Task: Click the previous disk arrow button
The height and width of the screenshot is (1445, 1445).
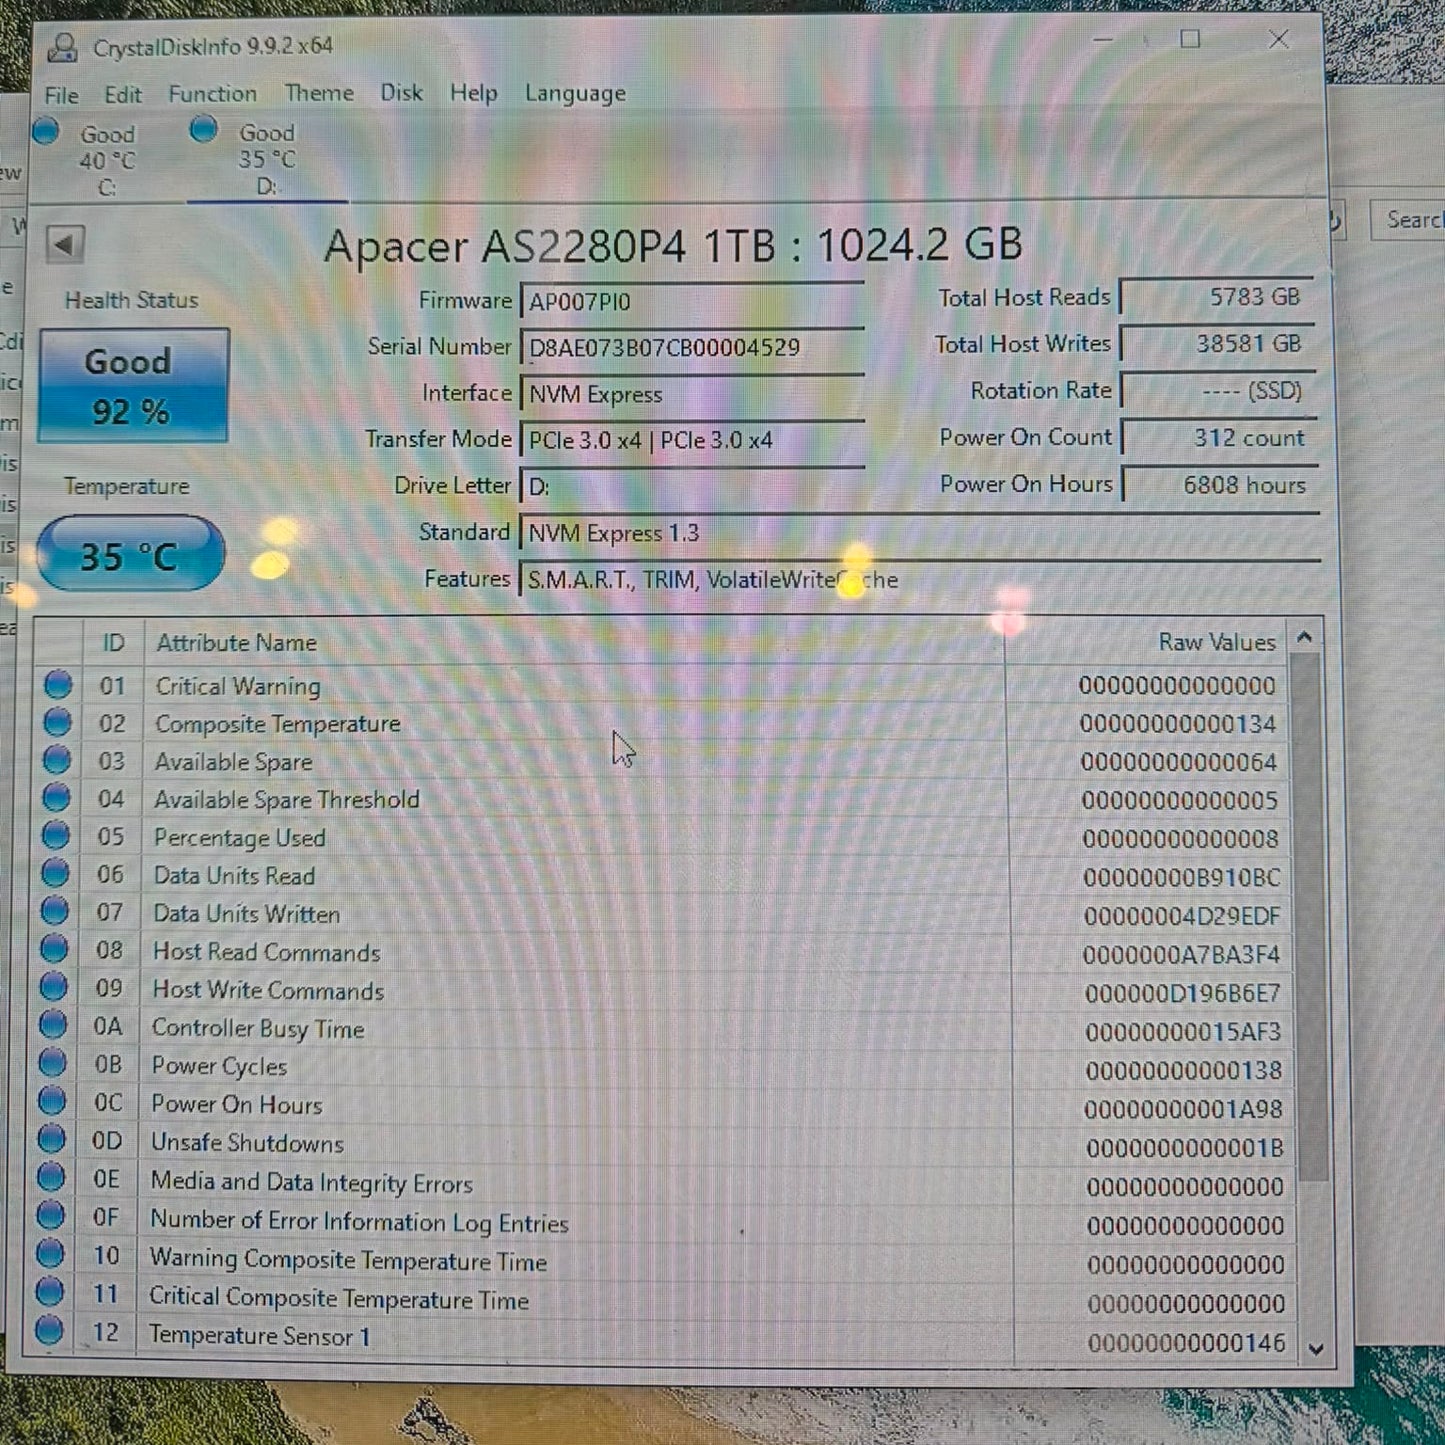Action: [65, 244]
